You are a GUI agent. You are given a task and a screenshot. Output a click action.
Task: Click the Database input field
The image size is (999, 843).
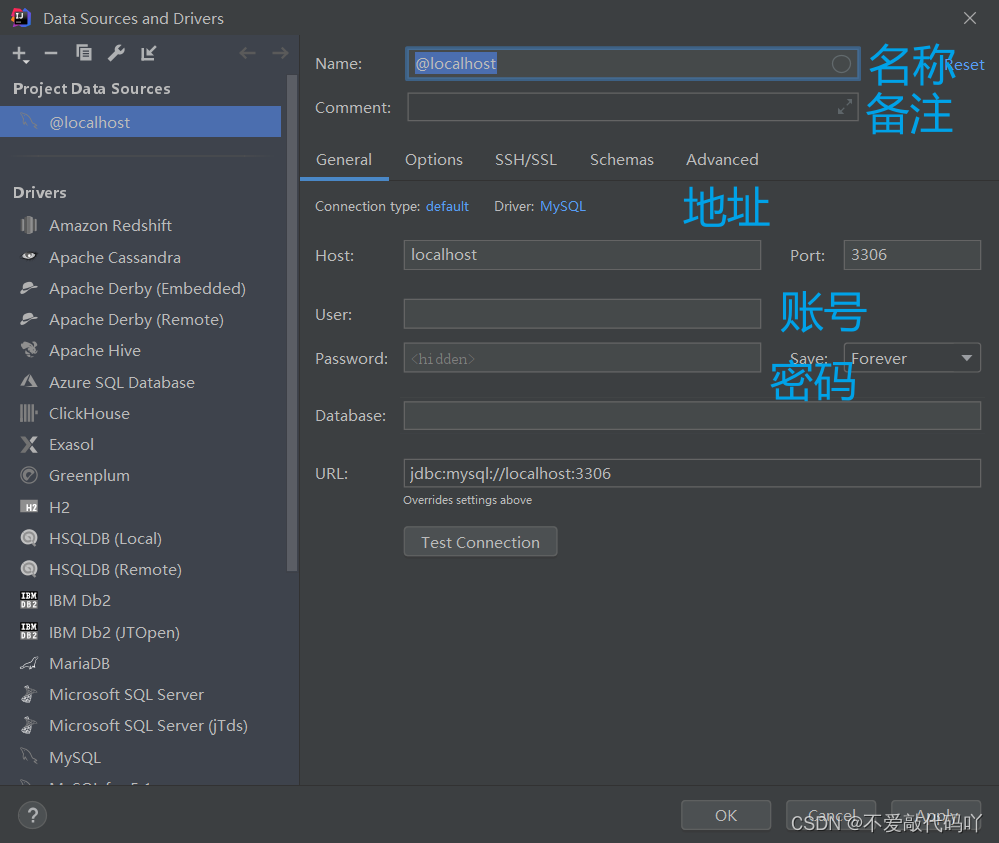pyautogui.click(x=692, y=415)
